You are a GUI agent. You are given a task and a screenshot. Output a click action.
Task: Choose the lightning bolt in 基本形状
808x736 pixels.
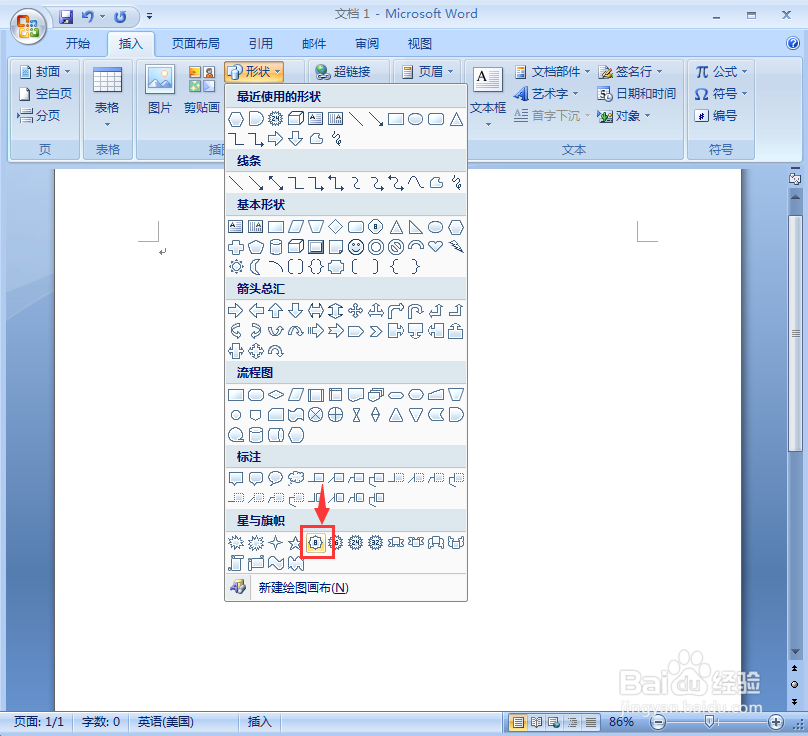point(456,246)
